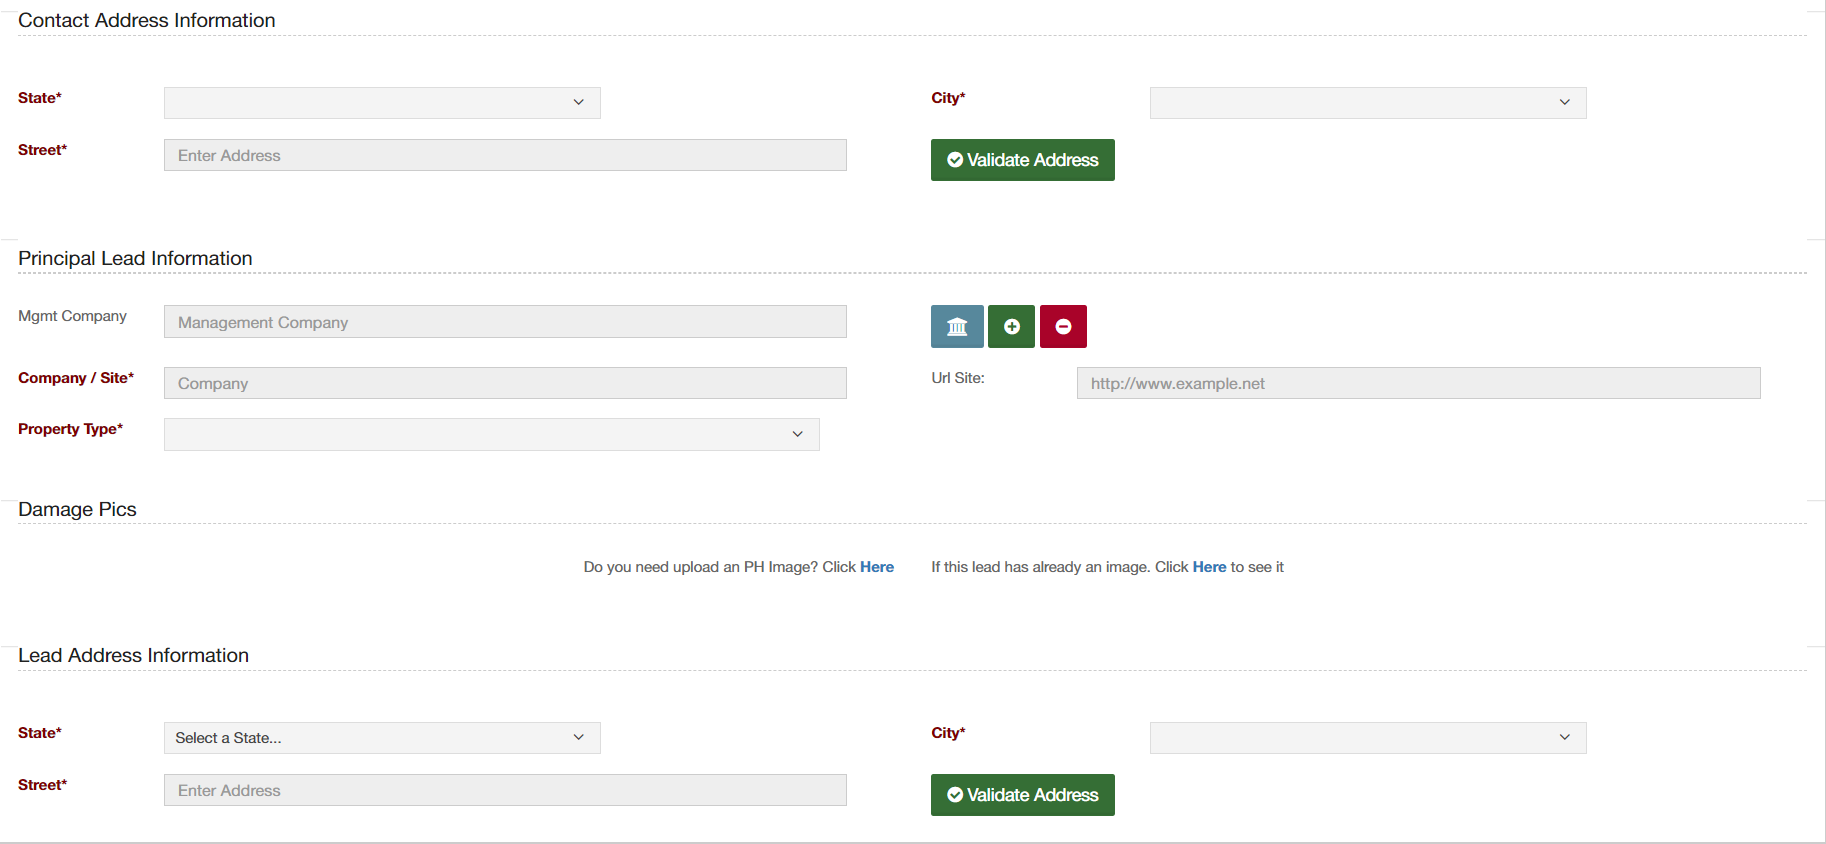Click the checkmark icon on top Validate Address
Viewport: 1826px width, 844px height.
tap(955, 160)
